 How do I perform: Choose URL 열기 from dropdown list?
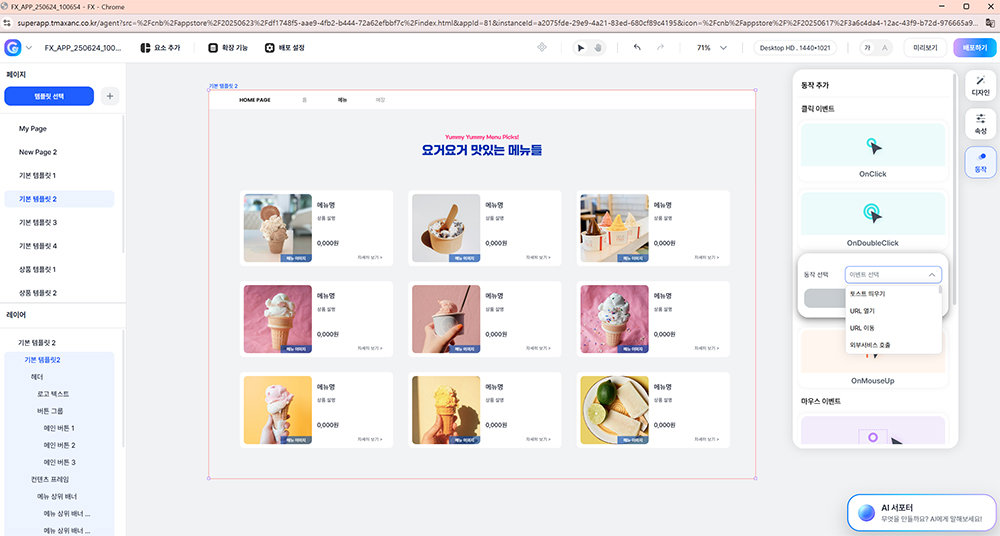[x=862, y=311]
